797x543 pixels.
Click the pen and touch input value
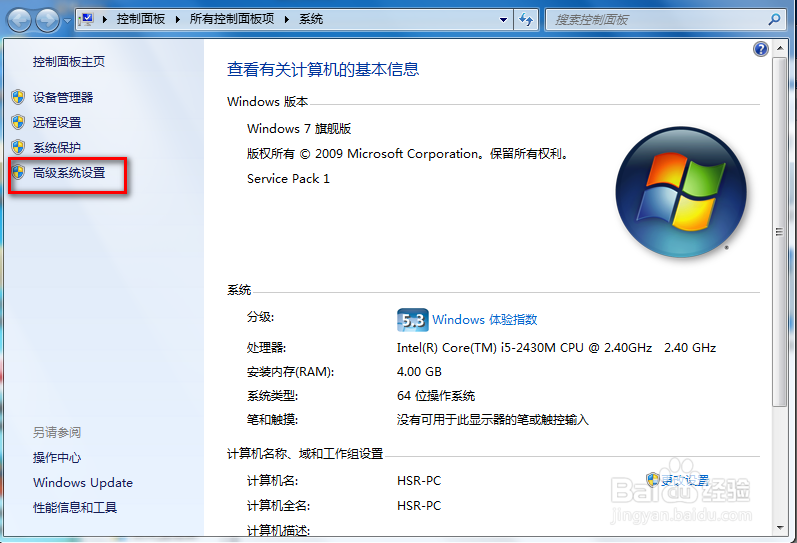[493, 420]
